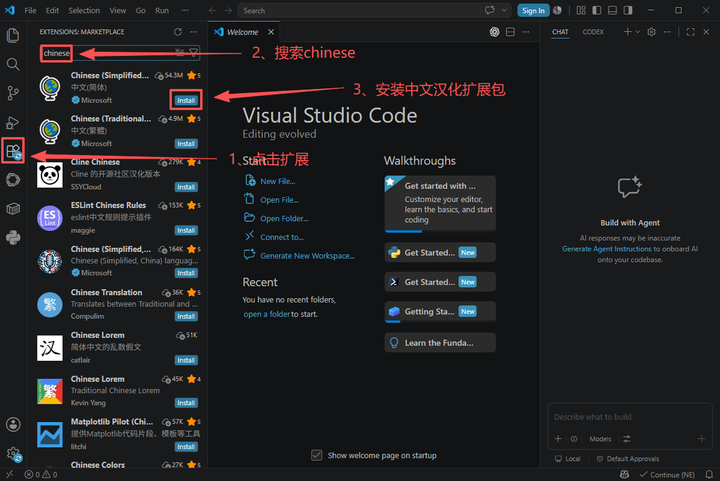Viewport: 720px width, 481px height.
Task: Click the Sign In button
Action: (533, 10)
